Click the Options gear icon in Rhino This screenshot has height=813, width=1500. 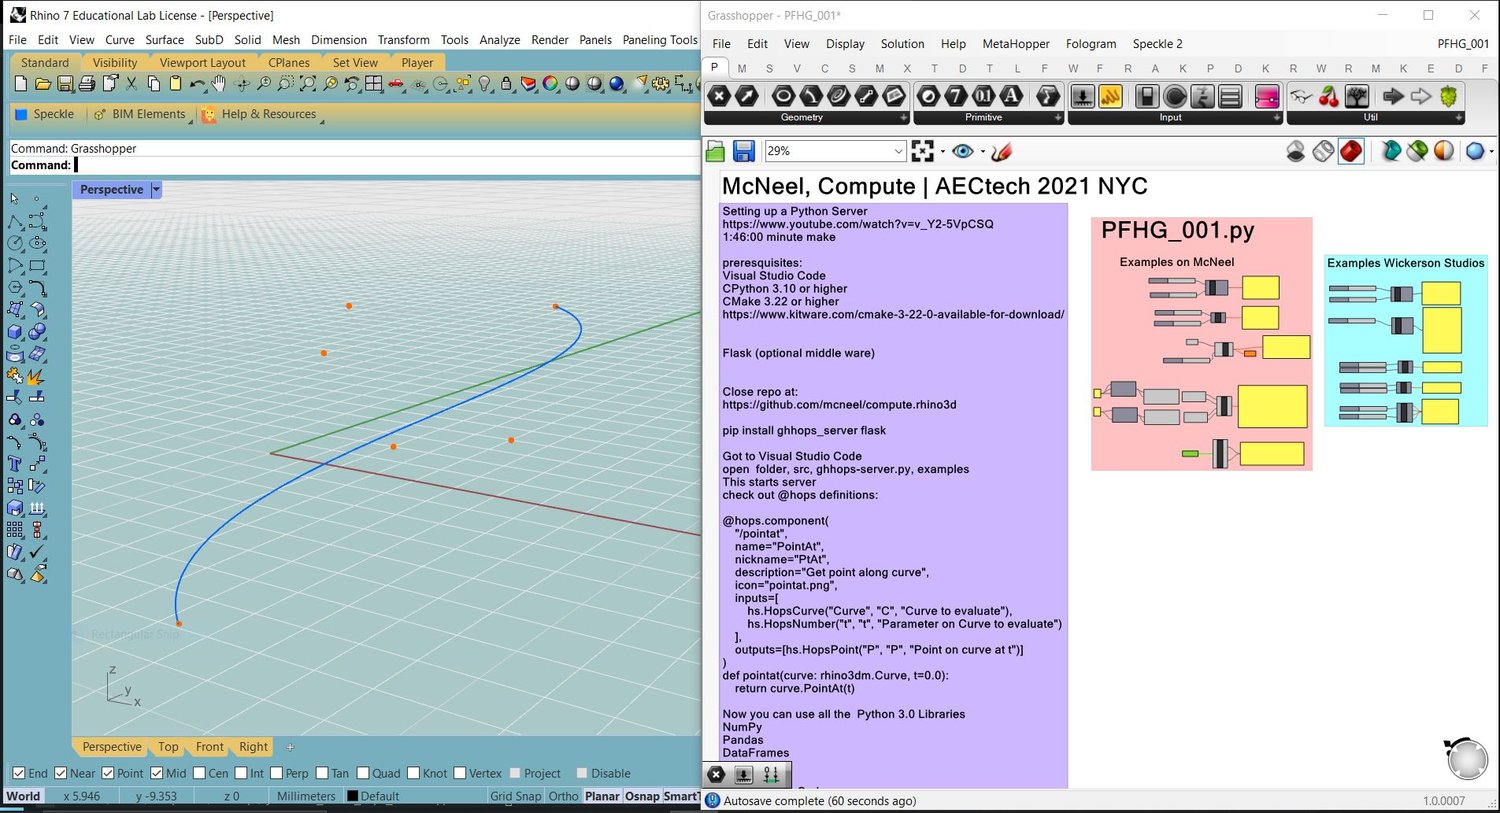point(660,84)
